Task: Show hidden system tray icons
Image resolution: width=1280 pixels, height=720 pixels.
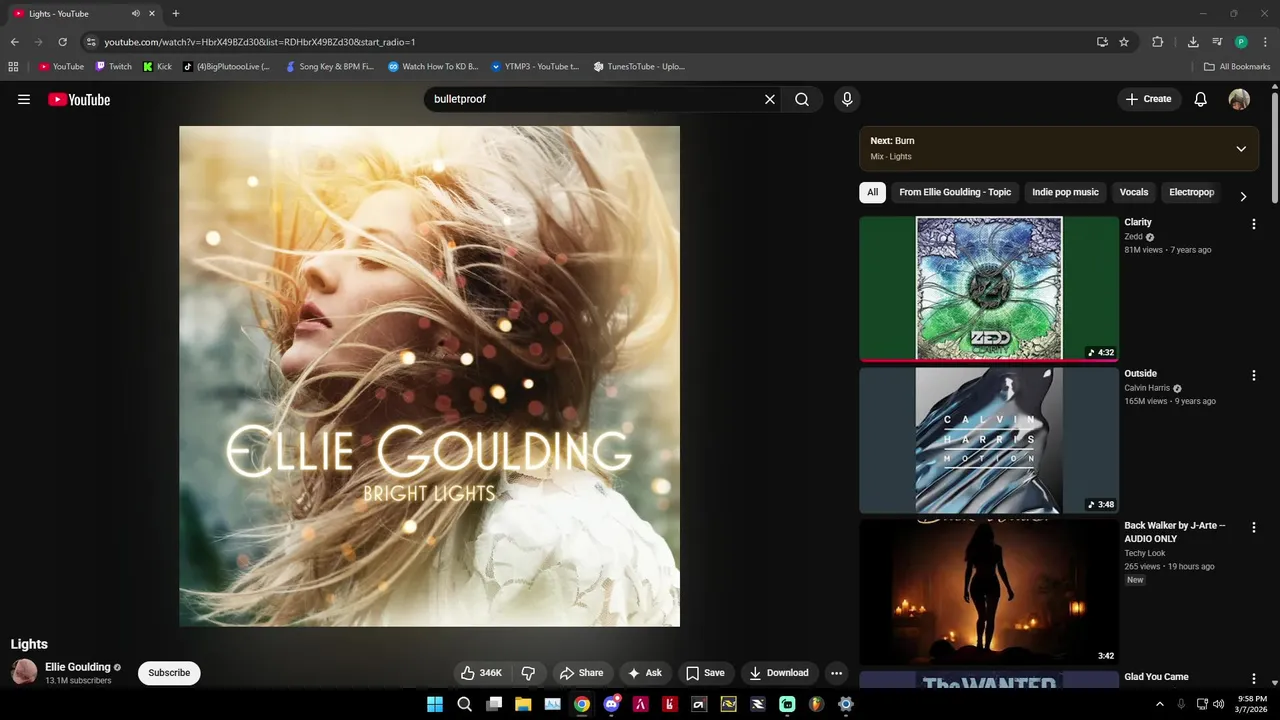Action: pos(1160,704)
